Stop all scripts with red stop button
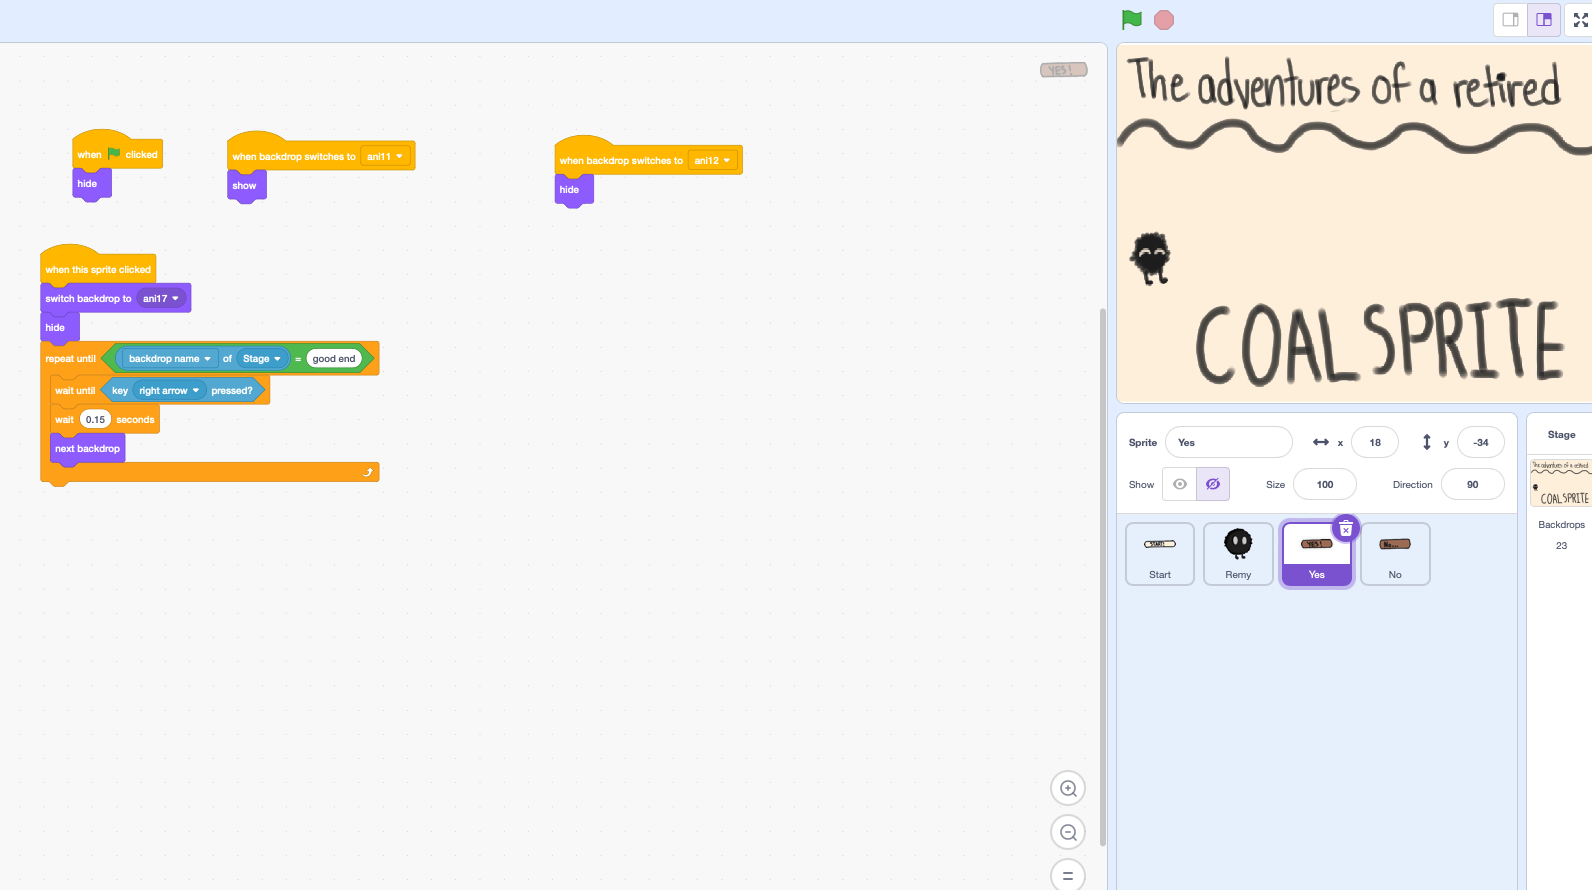The width and height of the screenshot is (1592, 890). point(1164,20)
